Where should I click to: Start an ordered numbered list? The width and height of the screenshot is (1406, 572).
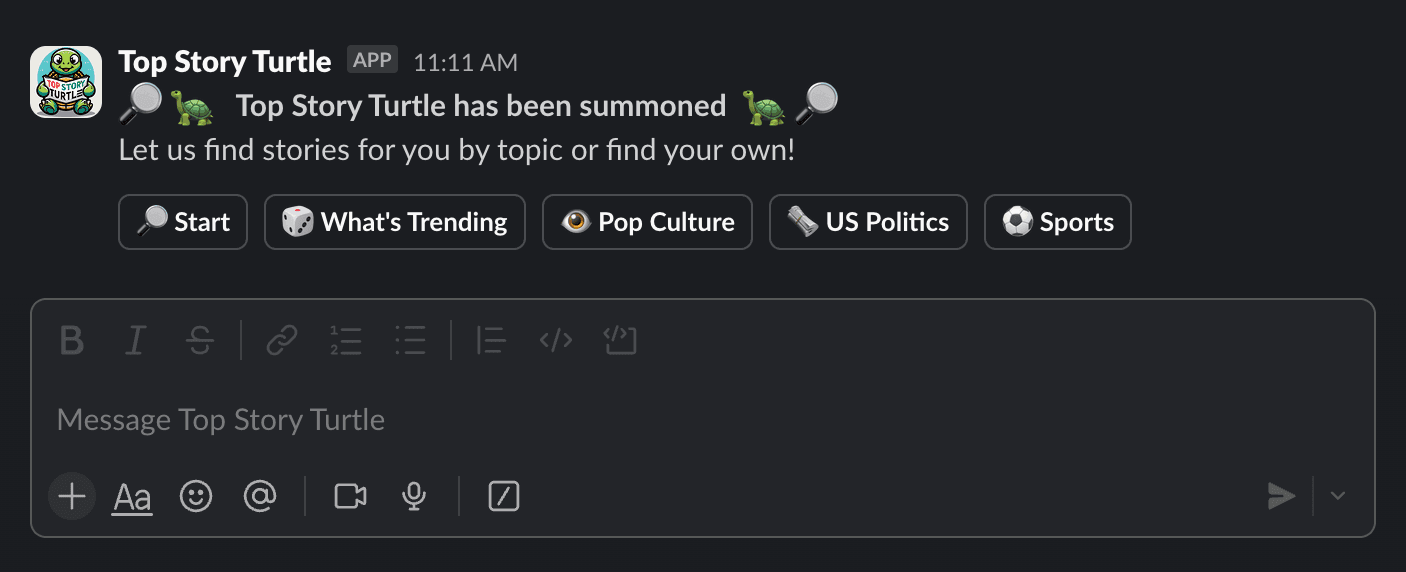tap(346, 341)
